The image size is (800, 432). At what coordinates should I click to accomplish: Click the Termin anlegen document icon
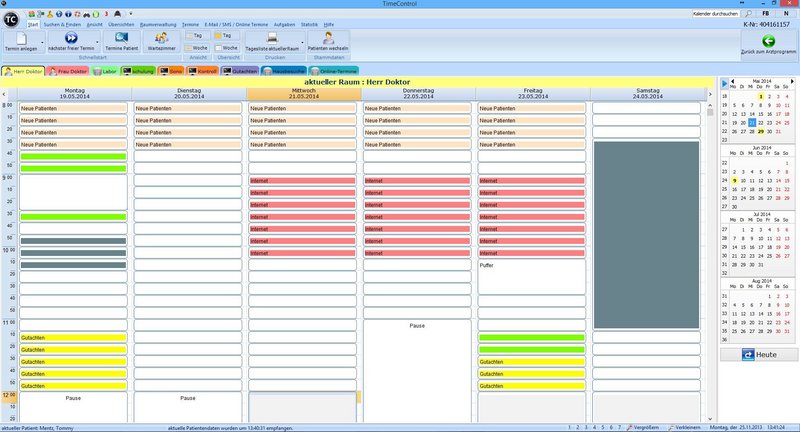pyautogui.click(x=19, y=37)
